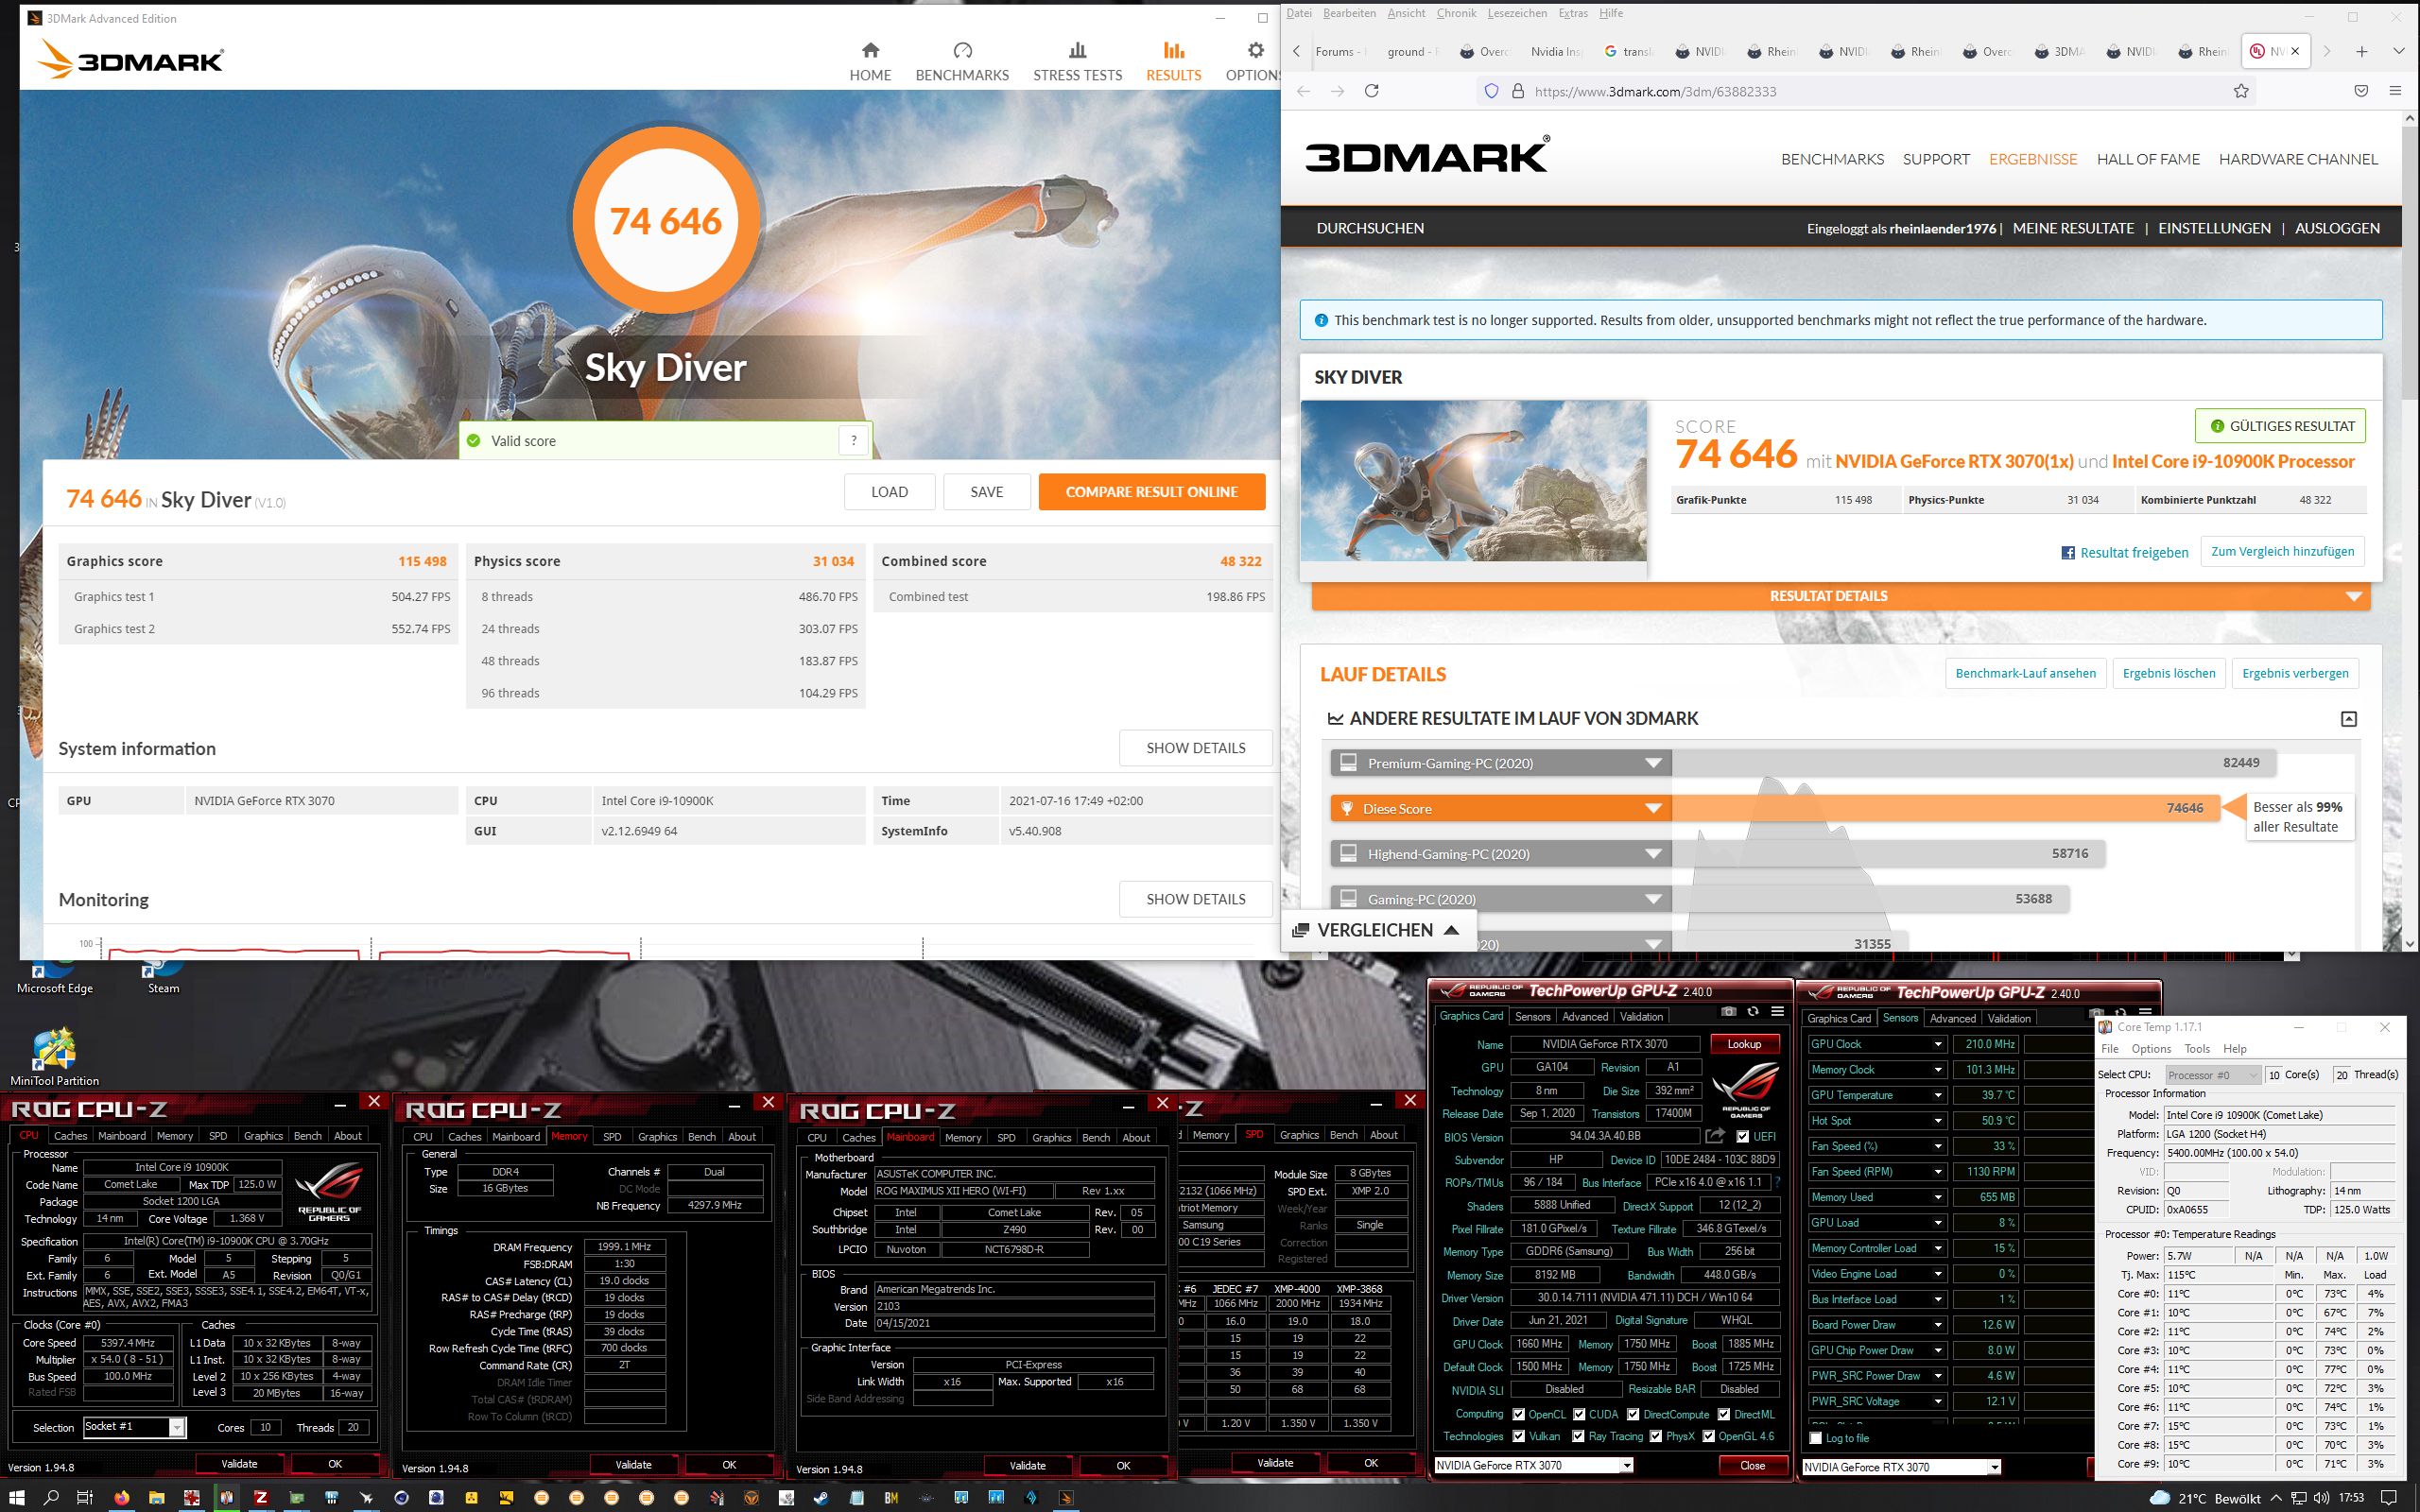
Task: Open Validation tab in left GPU-Z window
Action: click(x=1641, y=1017)
